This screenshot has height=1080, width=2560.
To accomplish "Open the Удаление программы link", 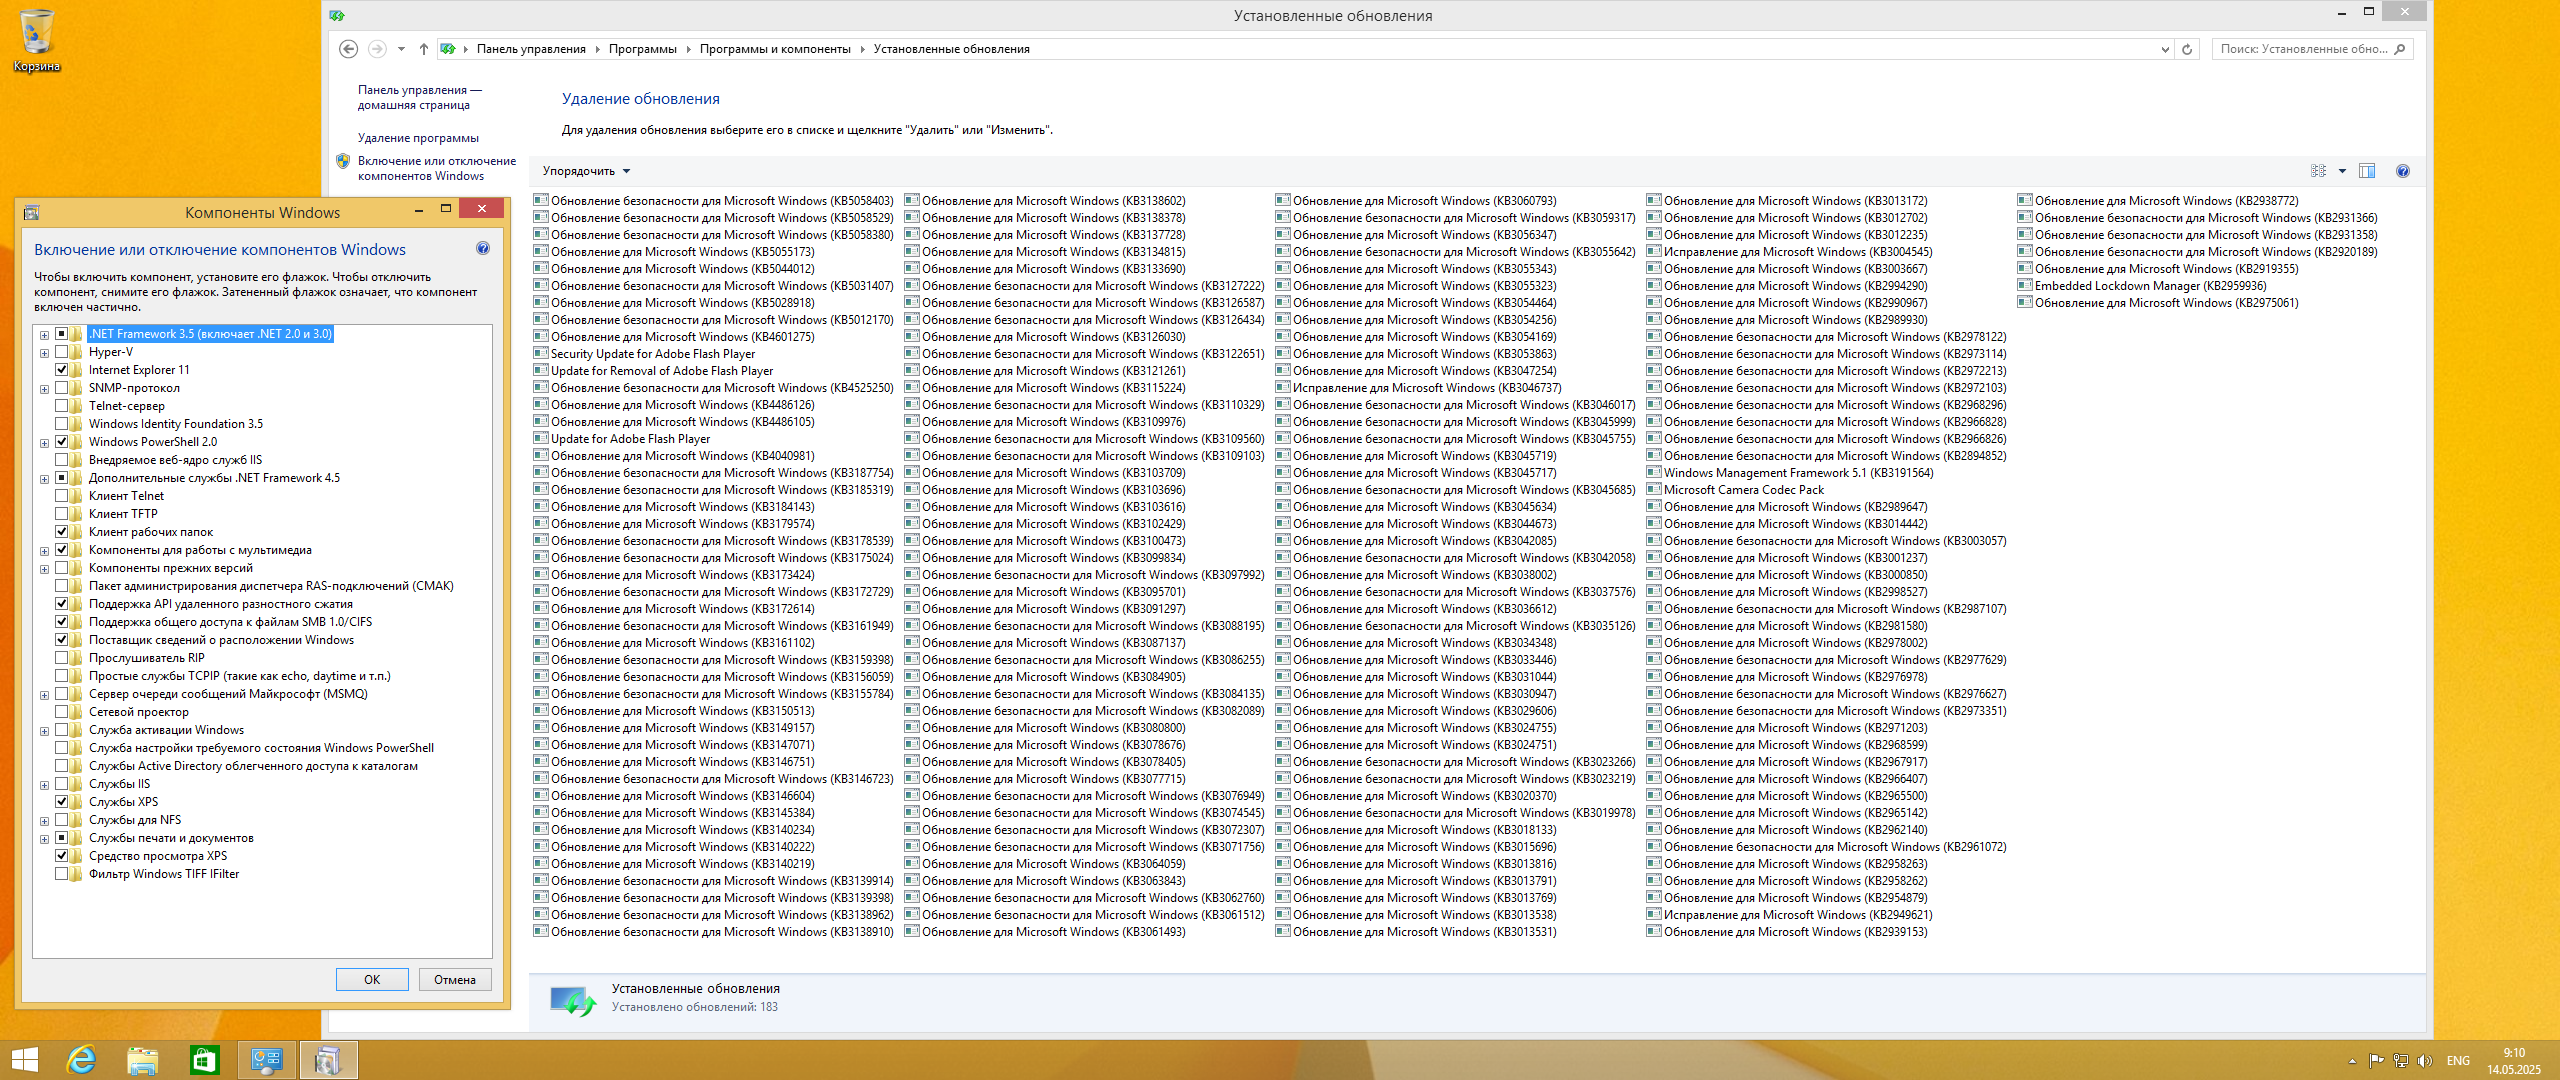I will click(x=418, y=138).
